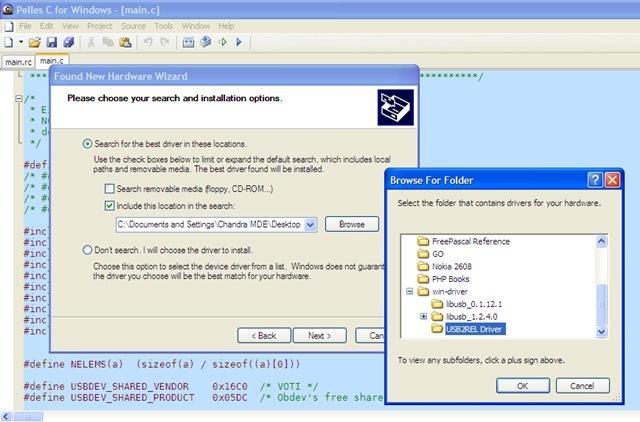640x422 pixels.
Task: Open the Tools menu
Action: (x=164, y=26)
